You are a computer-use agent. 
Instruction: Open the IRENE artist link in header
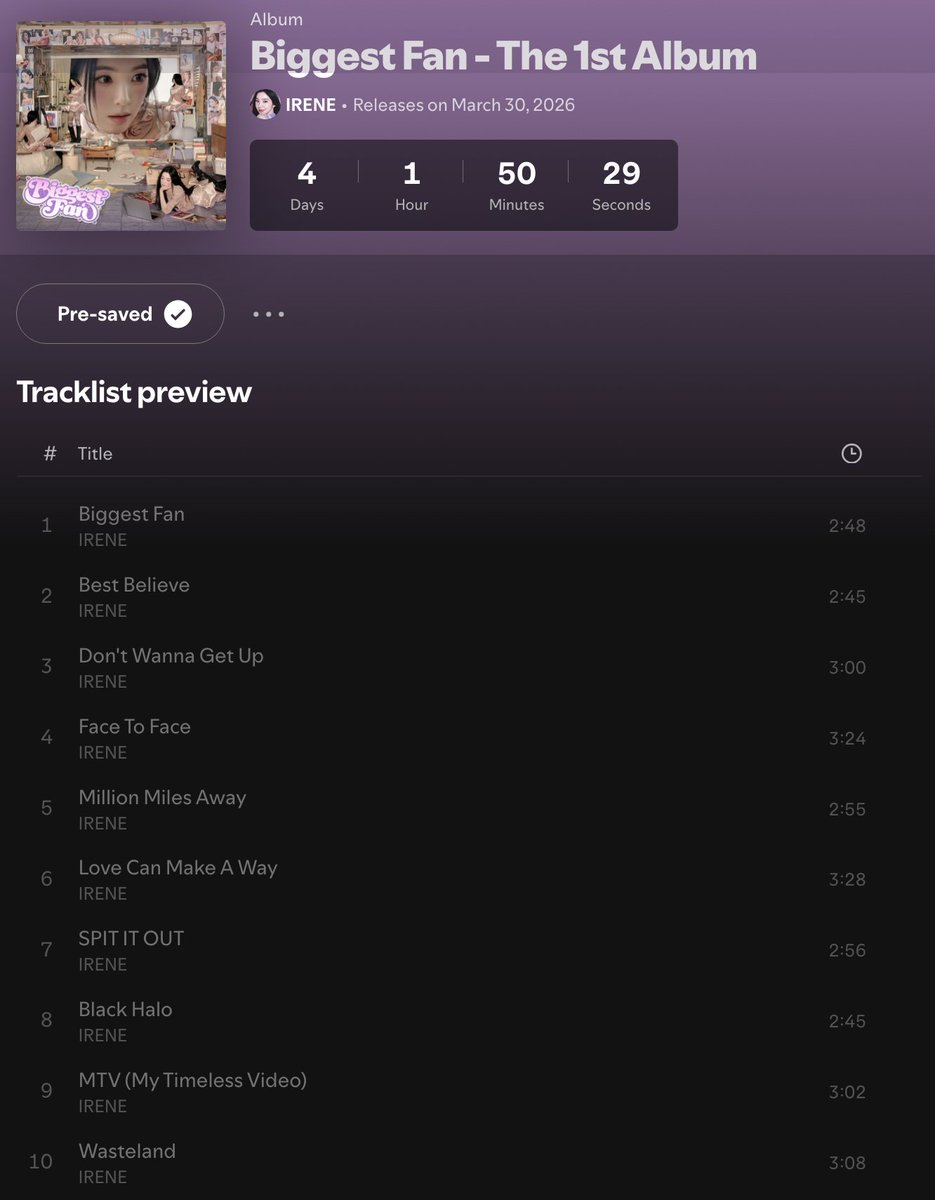(x=311, y=105)
